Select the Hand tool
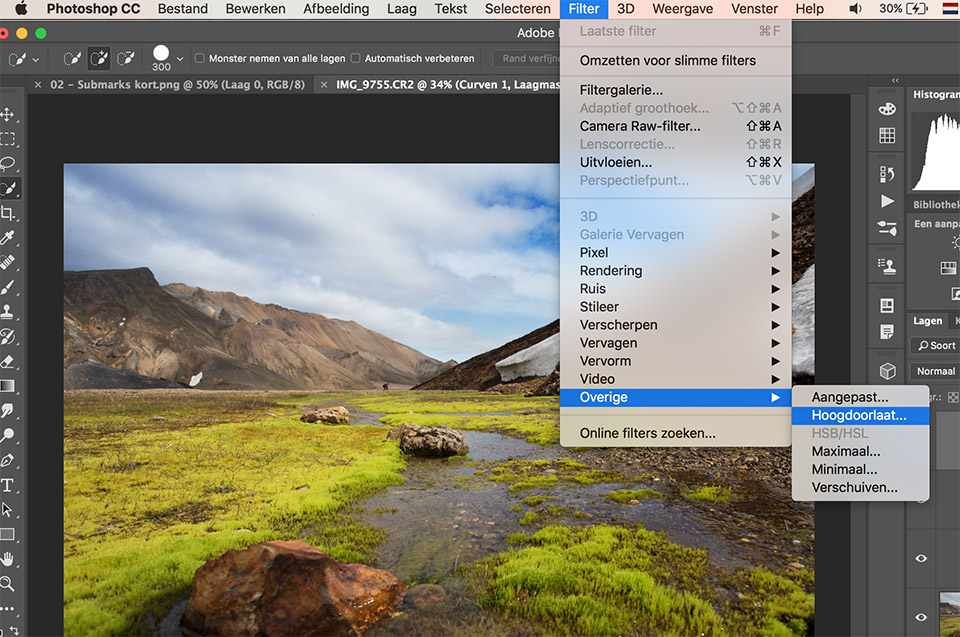The image size is (960, 637). click(x=7, y=559)
